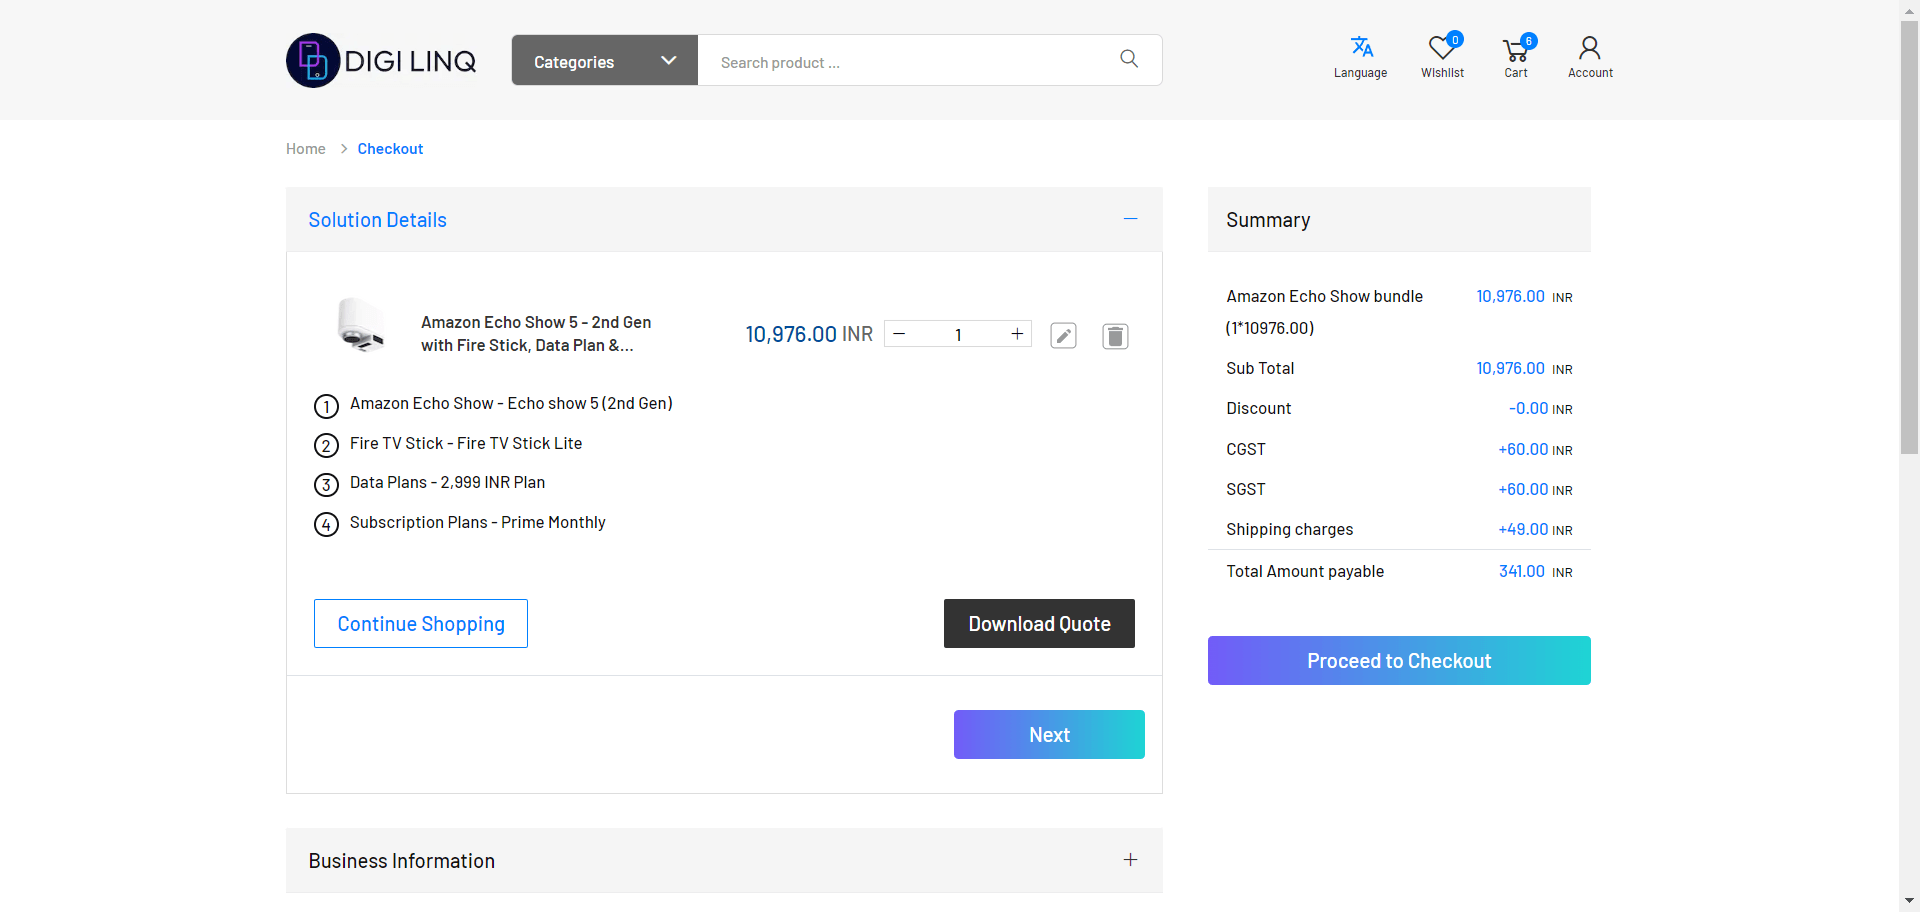Expand the Business Information section
Viewport: 1920px width, 912px height.
tap(1130, 860)
